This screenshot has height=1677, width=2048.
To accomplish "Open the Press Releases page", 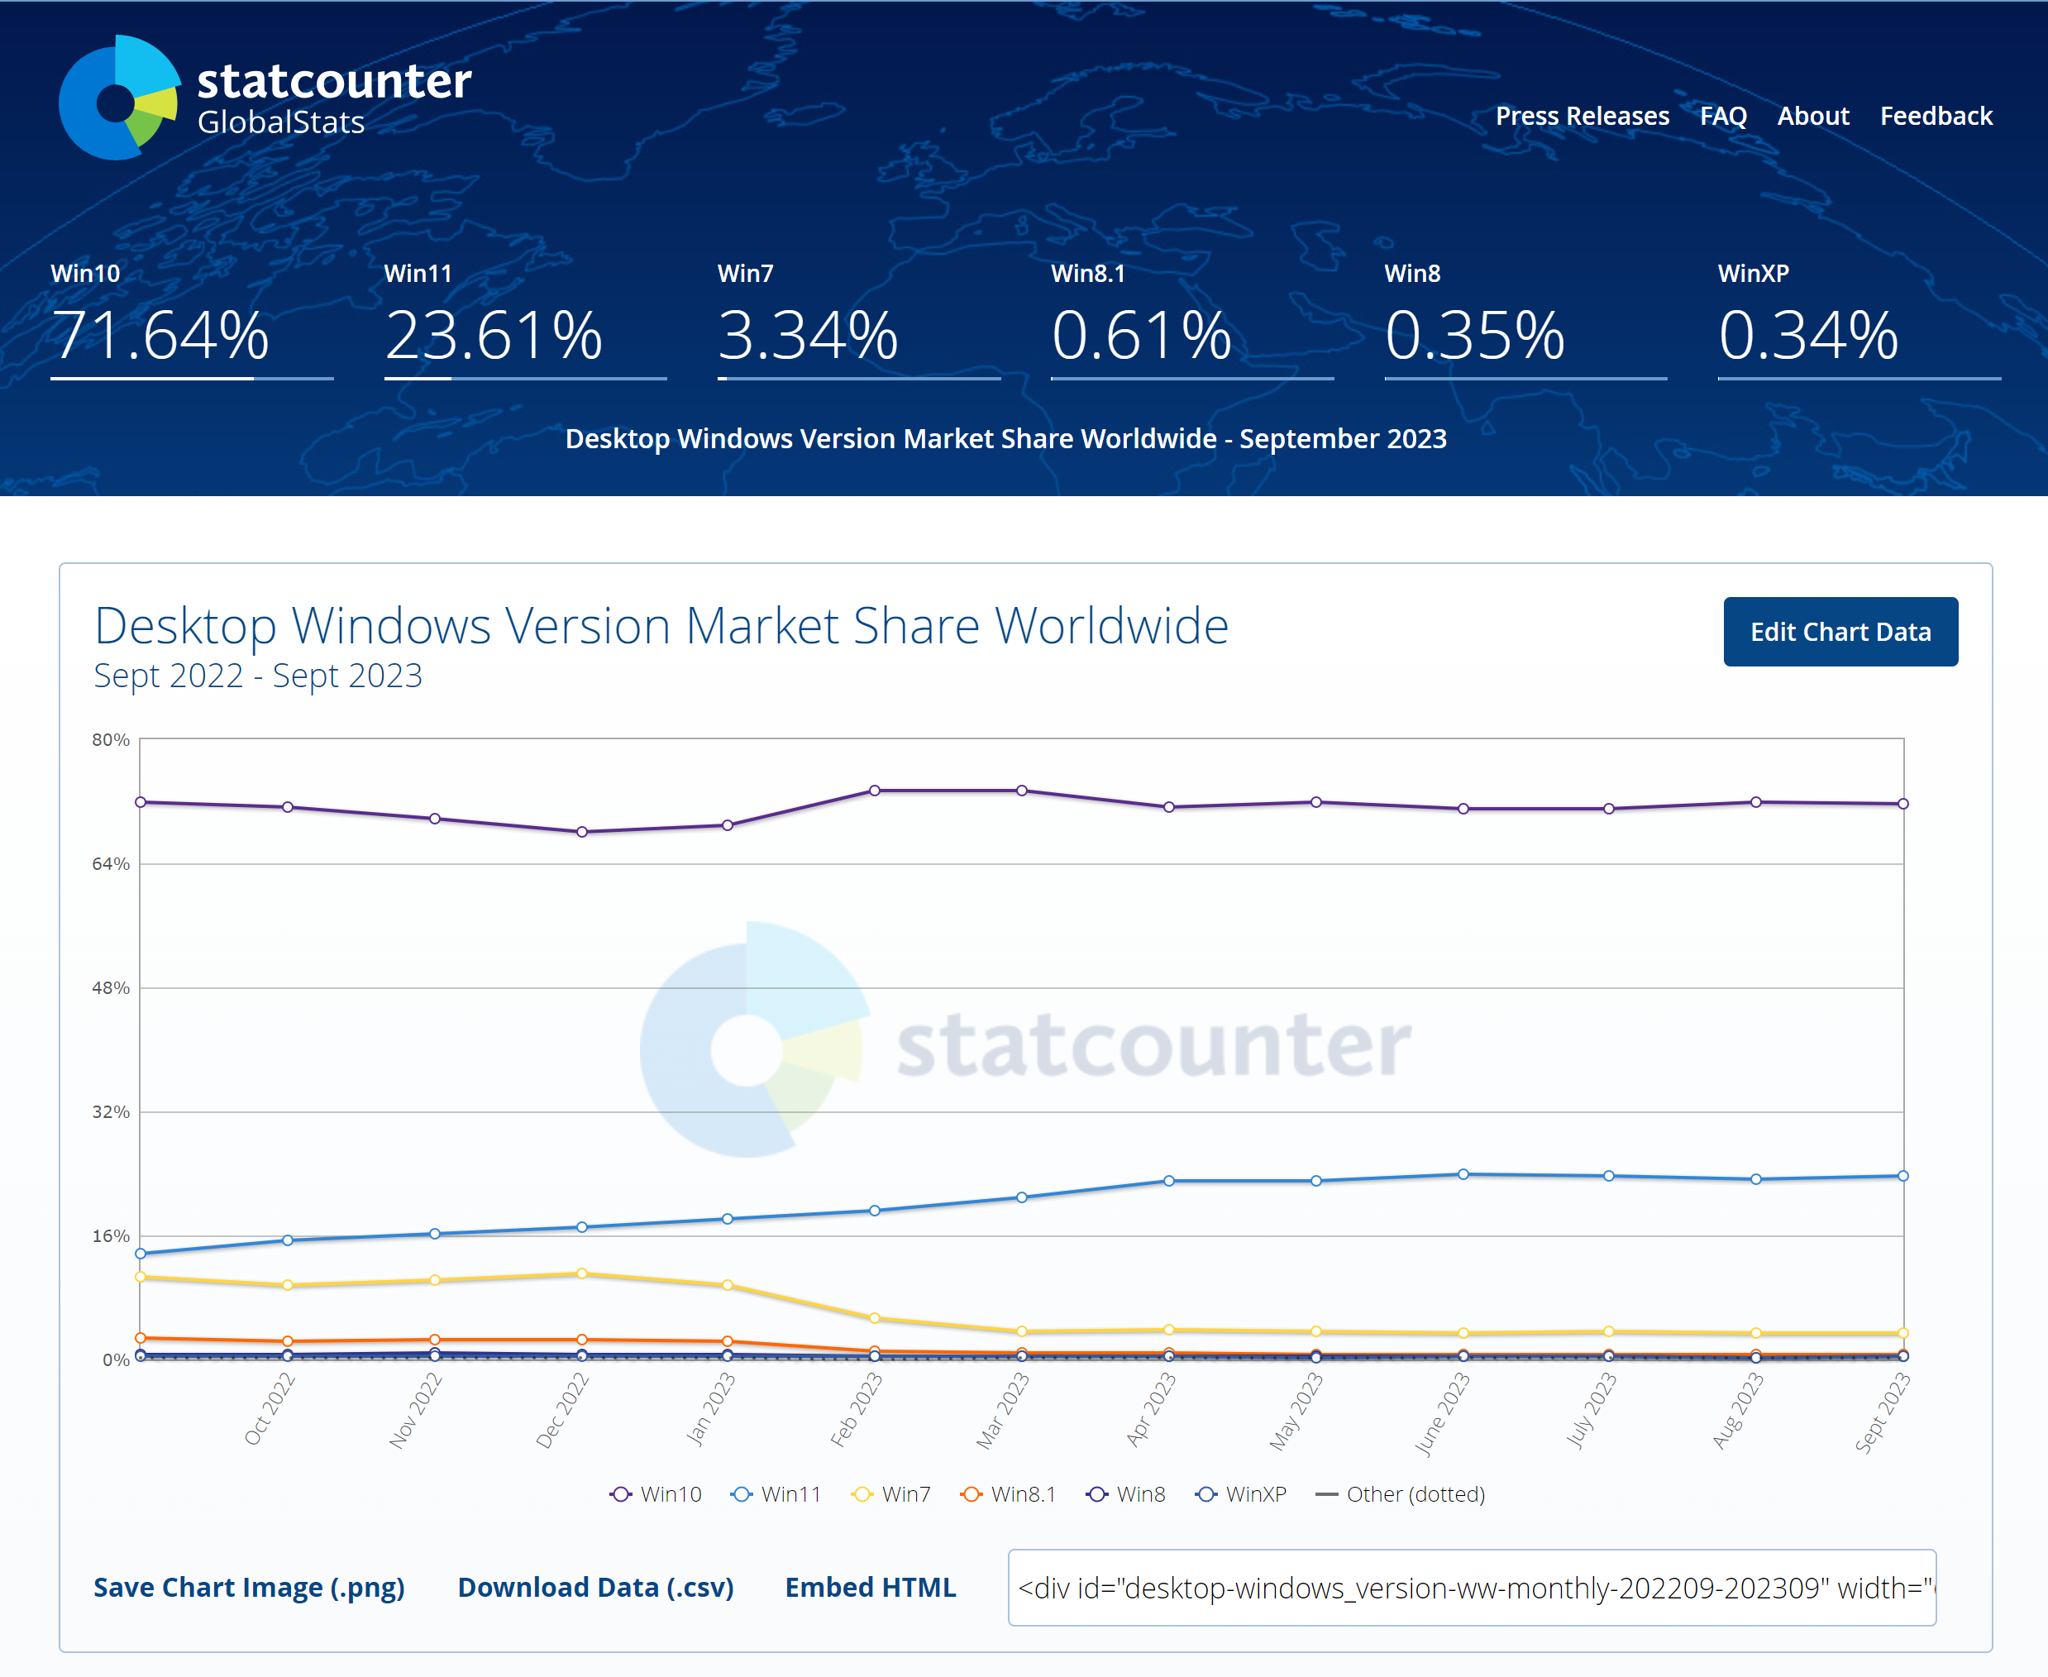I will pyautogui.click(x=1582, y=116).
